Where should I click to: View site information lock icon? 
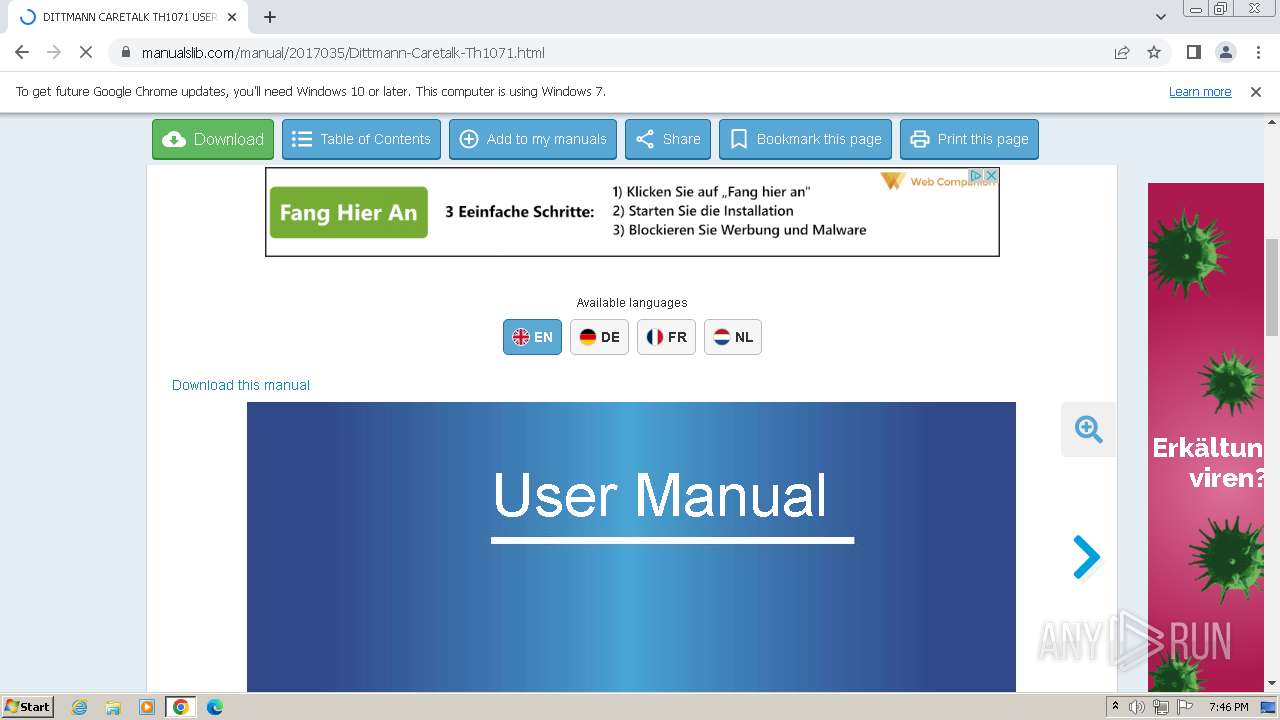coord(125,52)
